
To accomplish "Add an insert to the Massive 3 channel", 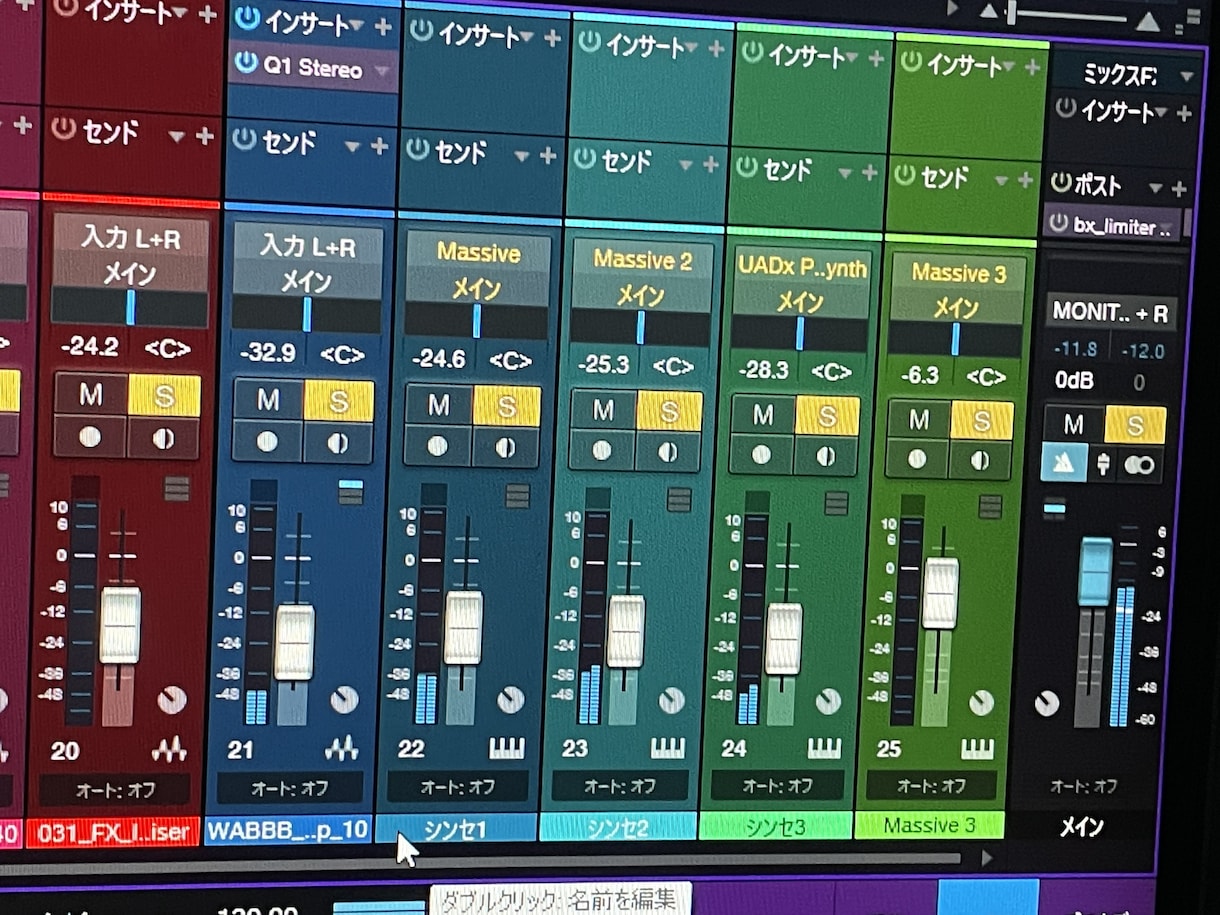I will 1032,67.
